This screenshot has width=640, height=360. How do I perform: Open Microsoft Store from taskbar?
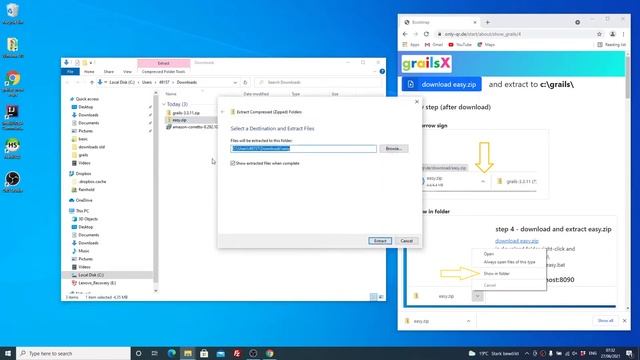(x=204, y=353)
